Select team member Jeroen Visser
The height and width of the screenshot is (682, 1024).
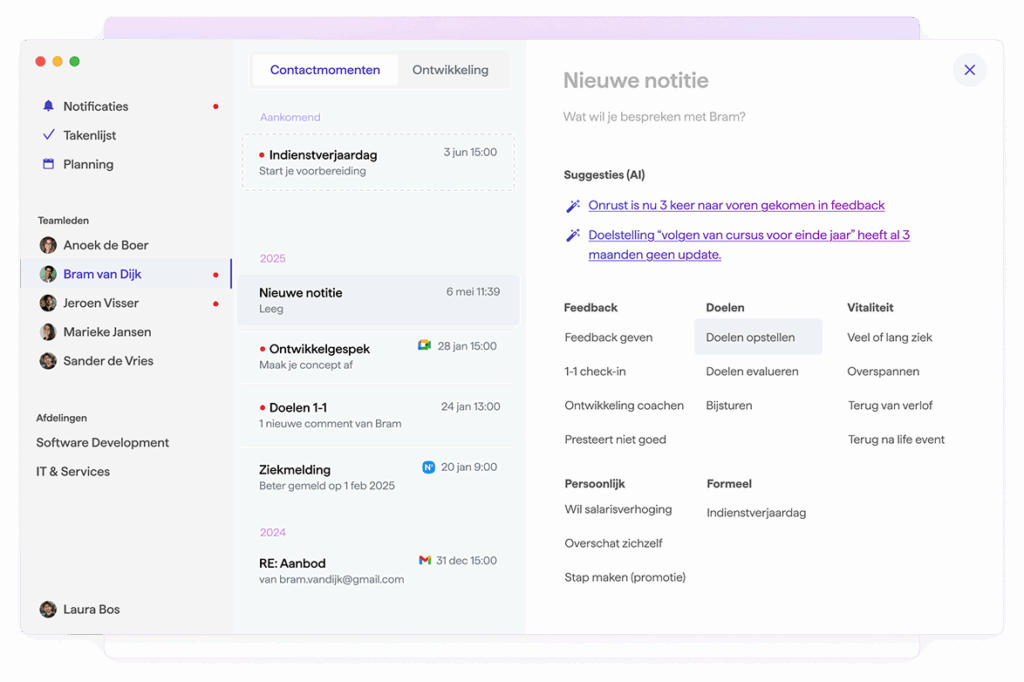coord(100,303)
